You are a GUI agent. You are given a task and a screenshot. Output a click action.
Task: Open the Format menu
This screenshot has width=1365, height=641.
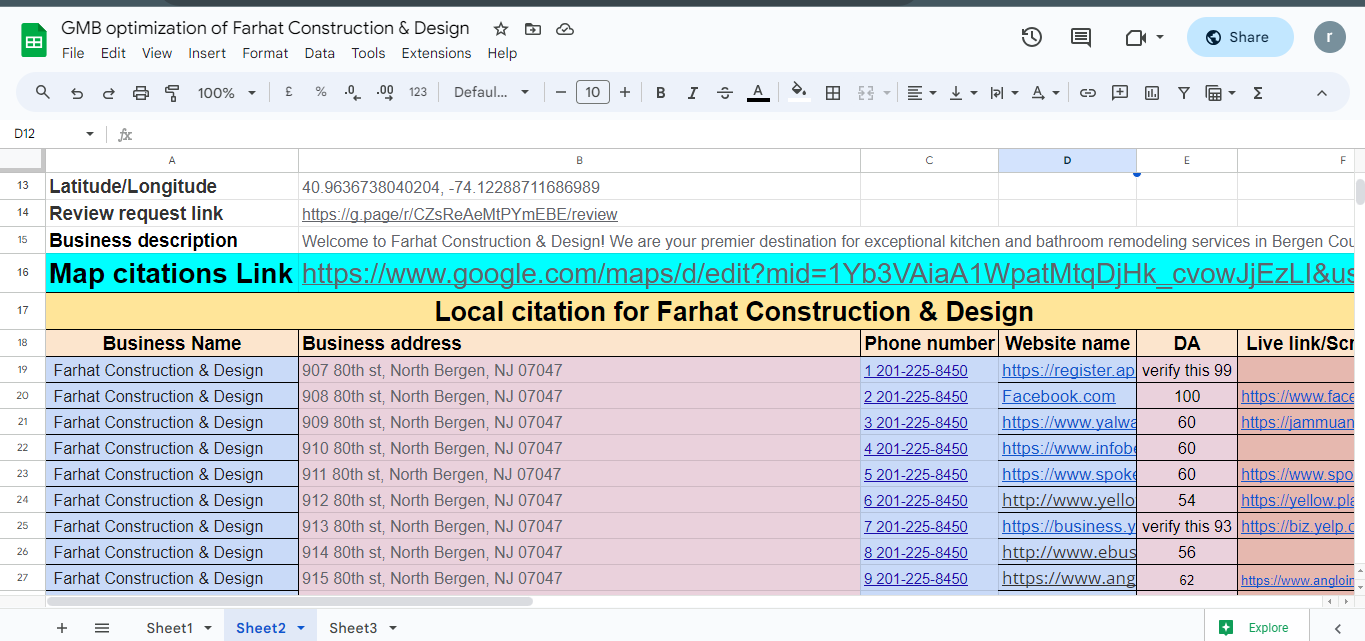coord(265,53)
